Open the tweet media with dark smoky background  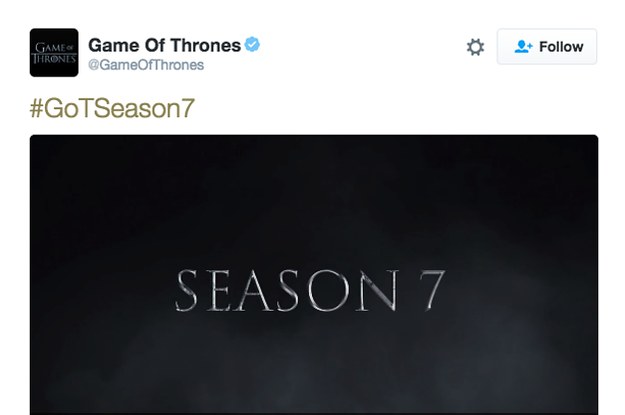314,275
